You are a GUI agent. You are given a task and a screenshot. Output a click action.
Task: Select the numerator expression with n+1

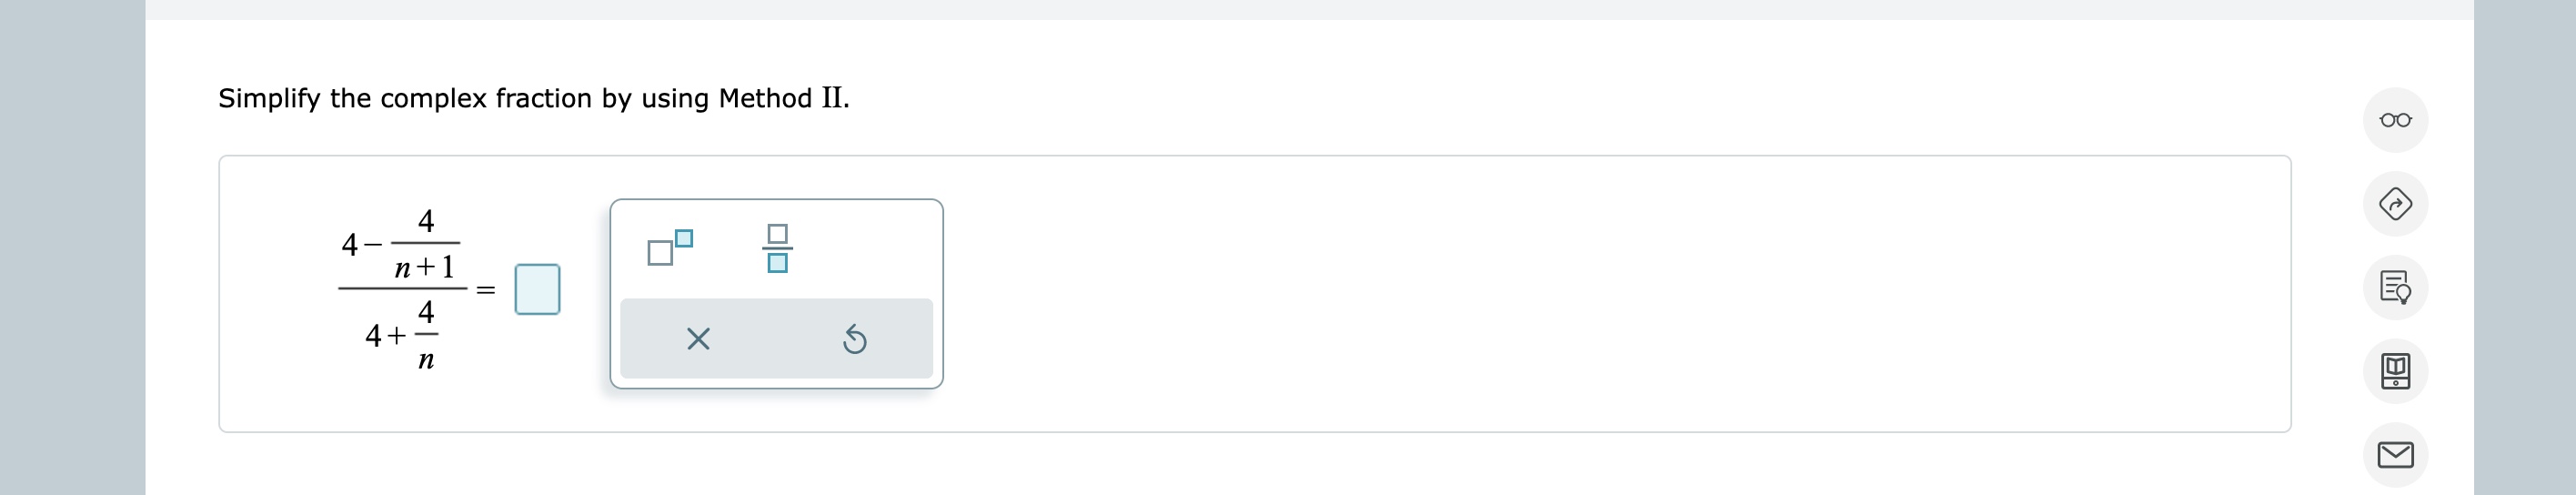click(x=400, y=245)
